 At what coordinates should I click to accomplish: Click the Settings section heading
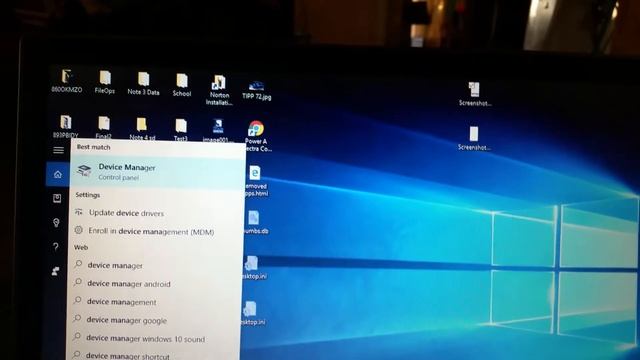pyautogui.click(x=87, y=195)
